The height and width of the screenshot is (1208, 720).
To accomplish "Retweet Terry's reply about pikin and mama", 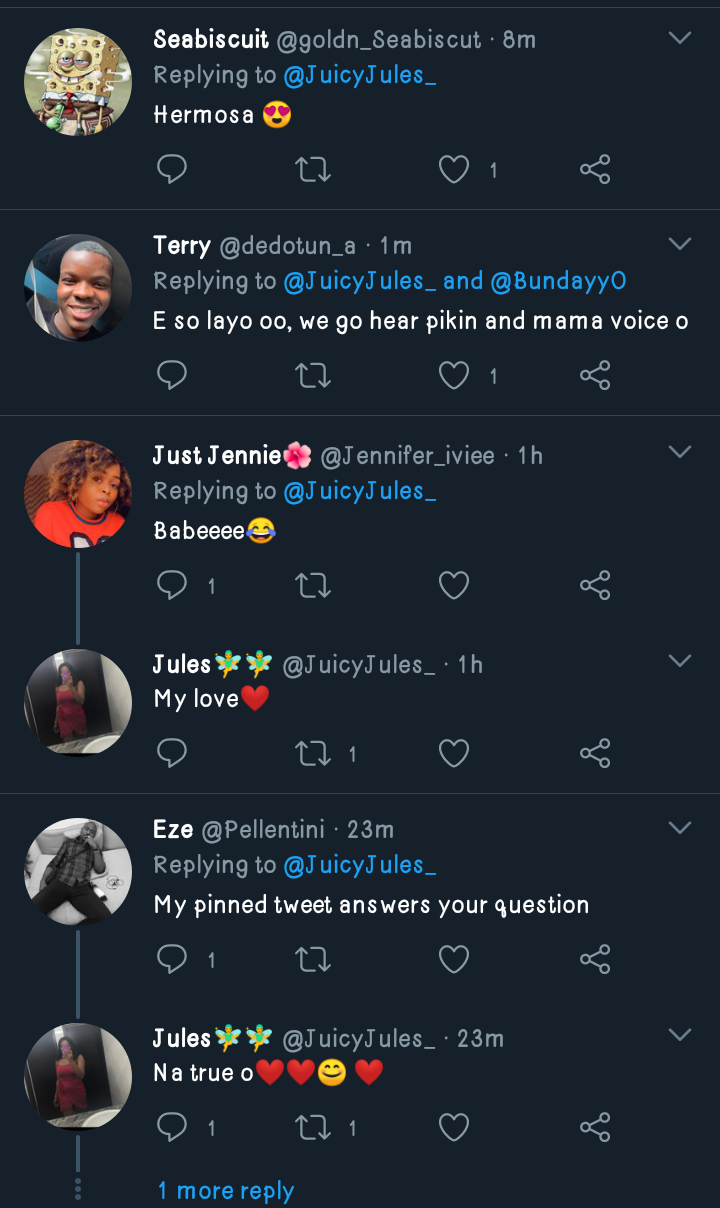I will (x=314, y=375).
